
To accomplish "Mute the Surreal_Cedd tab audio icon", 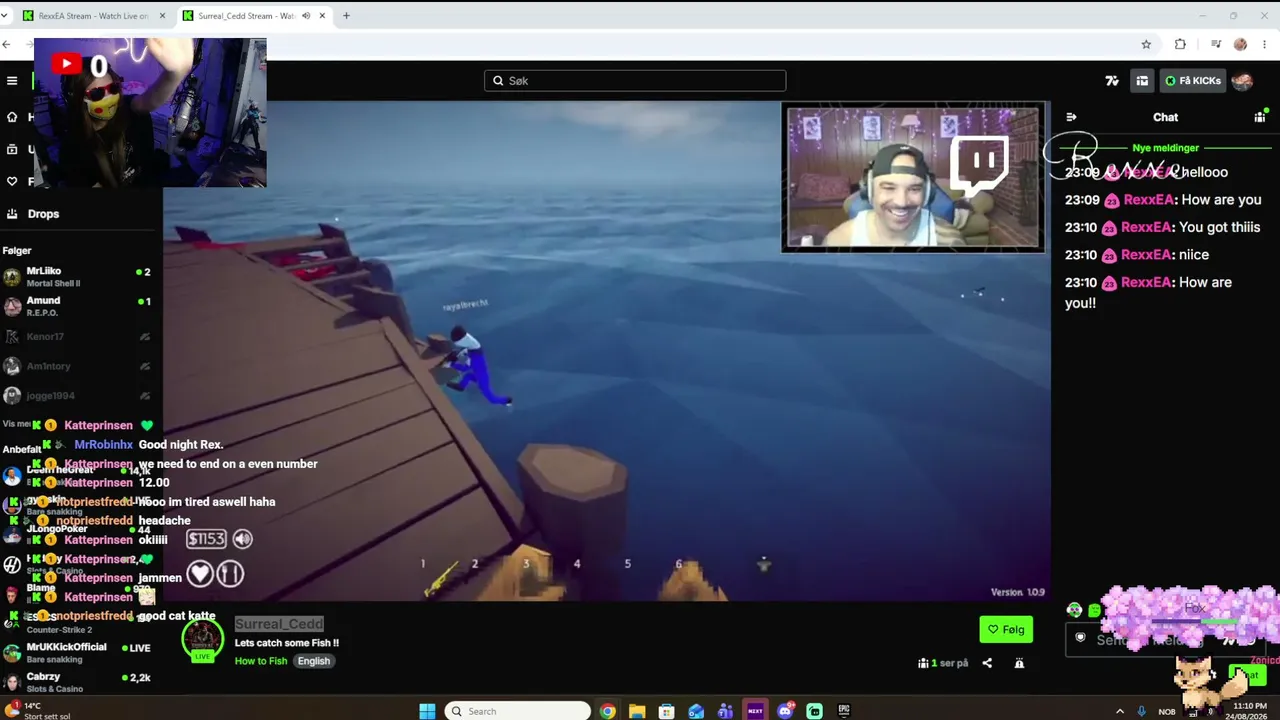I will pyautogui.click(x=306, y=16).
